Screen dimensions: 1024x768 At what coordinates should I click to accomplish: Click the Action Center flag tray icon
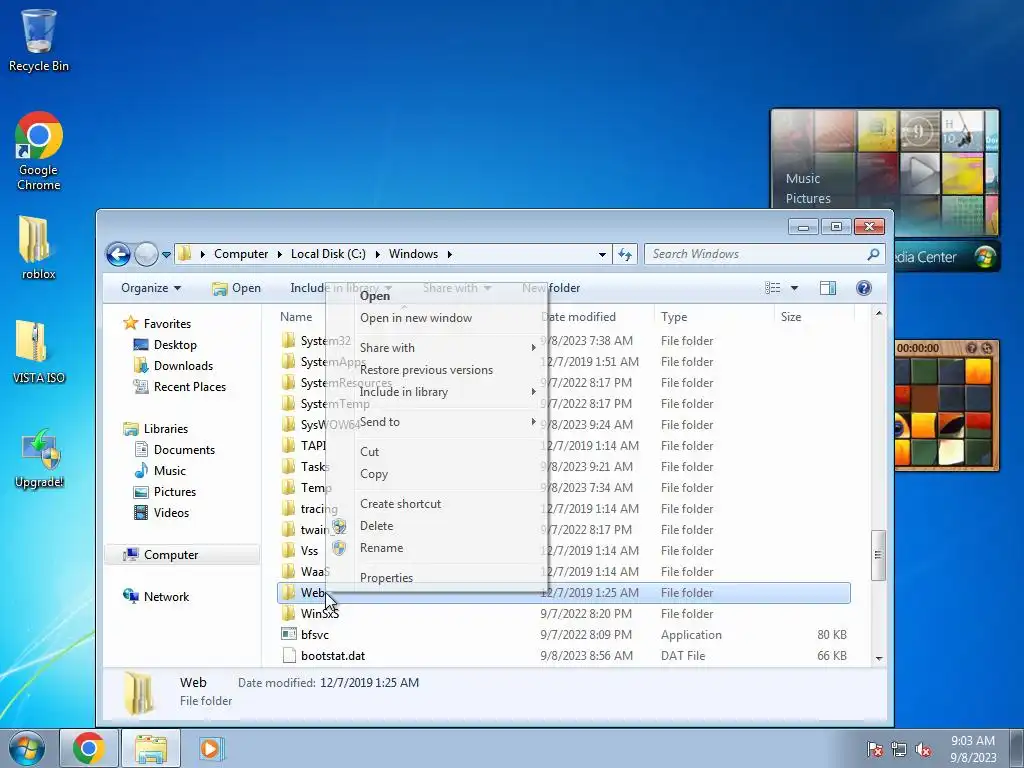(x=875, y=750)
